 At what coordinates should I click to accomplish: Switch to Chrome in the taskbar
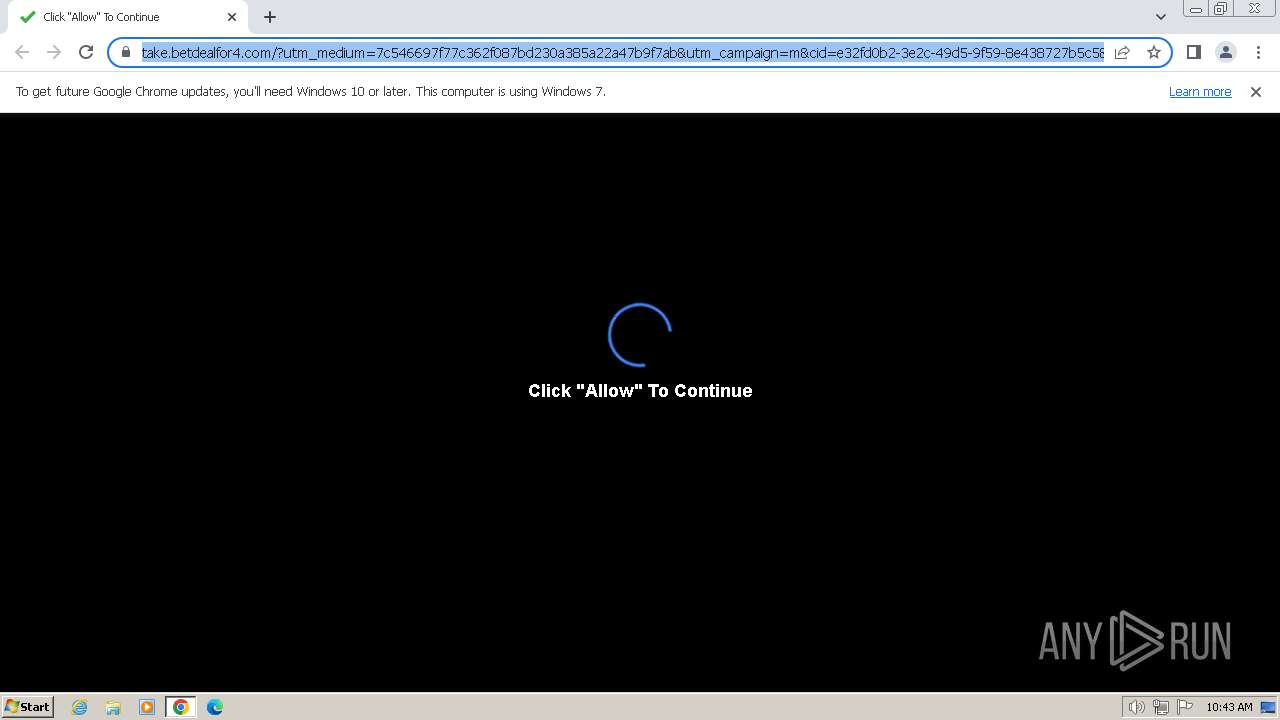click(181, 707)
